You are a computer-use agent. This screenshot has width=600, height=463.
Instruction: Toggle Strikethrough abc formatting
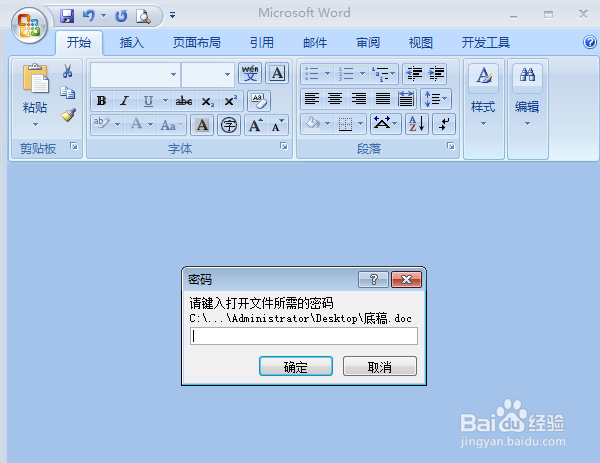(x=184, y=101)
